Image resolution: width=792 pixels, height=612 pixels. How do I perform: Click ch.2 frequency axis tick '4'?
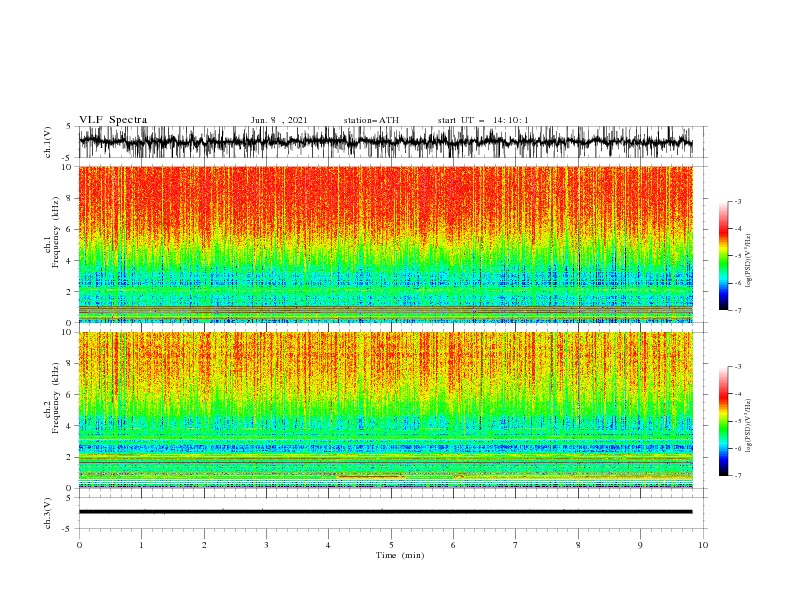(70, 426)
